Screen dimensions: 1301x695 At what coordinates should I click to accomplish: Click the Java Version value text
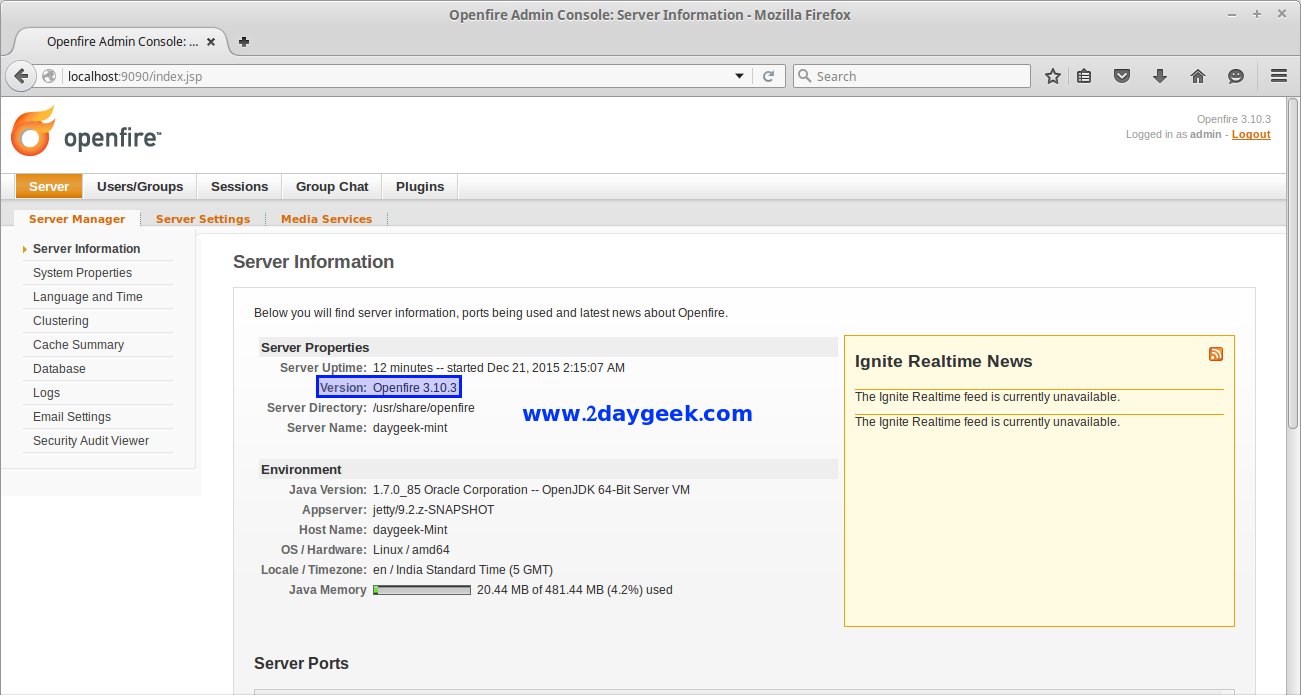click(x=531, y=490)
